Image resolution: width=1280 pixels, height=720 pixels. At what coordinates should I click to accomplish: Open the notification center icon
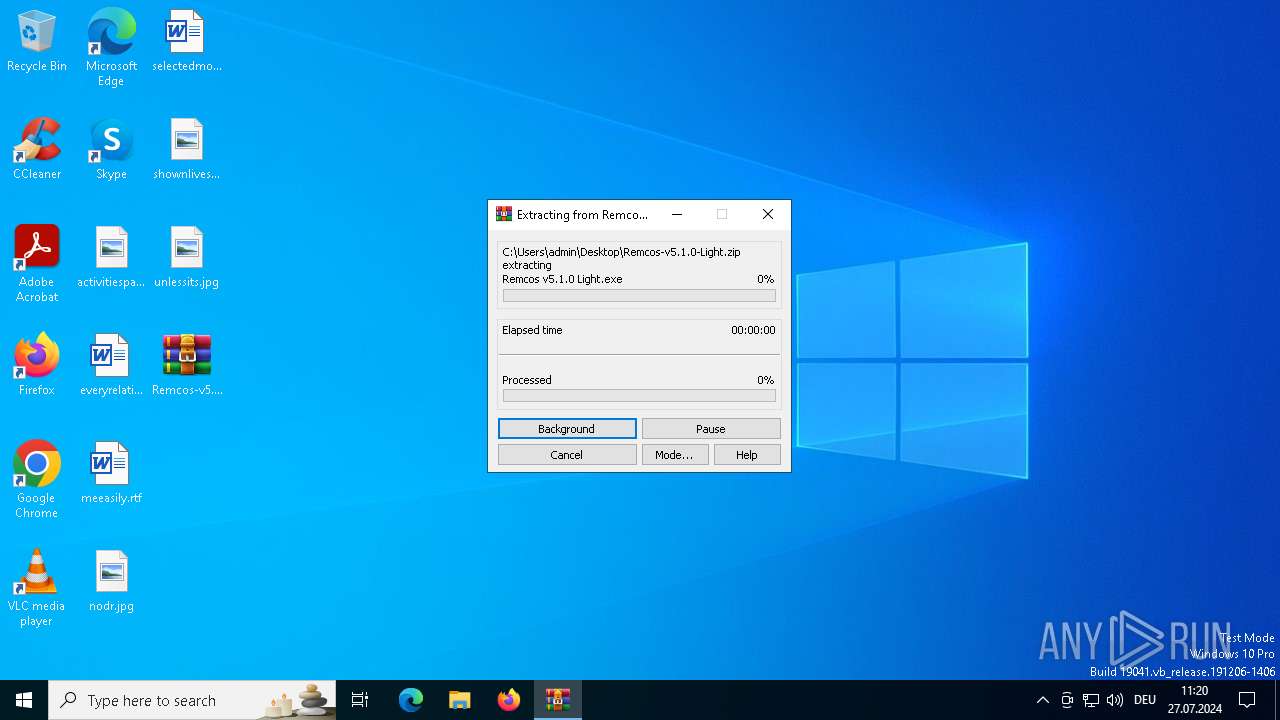click(x=1248, y=700)
